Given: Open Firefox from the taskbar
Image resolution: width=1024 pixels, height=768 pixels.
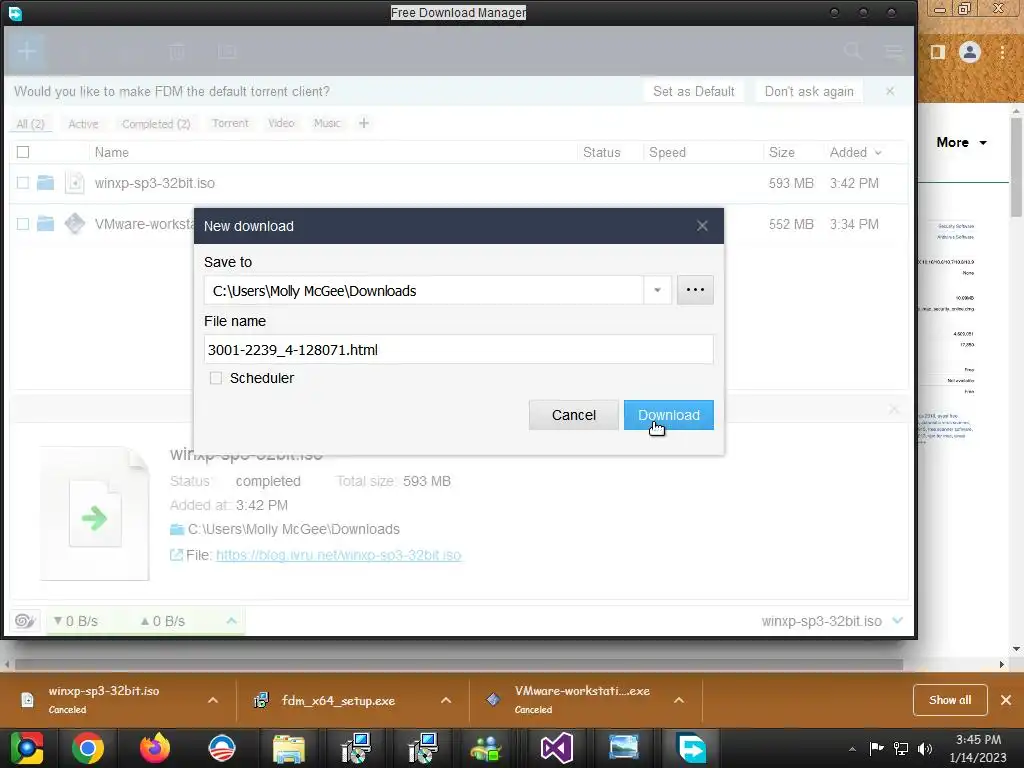Looking at the screenshot, I should click(x=155, y=748).
